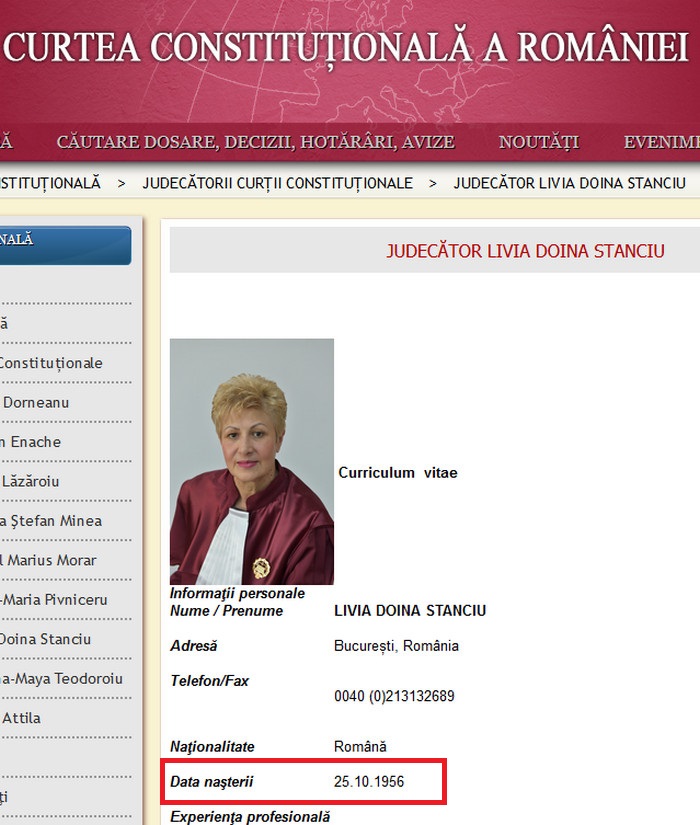Image resolution: width=700 pixels, height=825 pixels.
Task: Open the Marius Morar sidebar link
Action: (48, 560)
